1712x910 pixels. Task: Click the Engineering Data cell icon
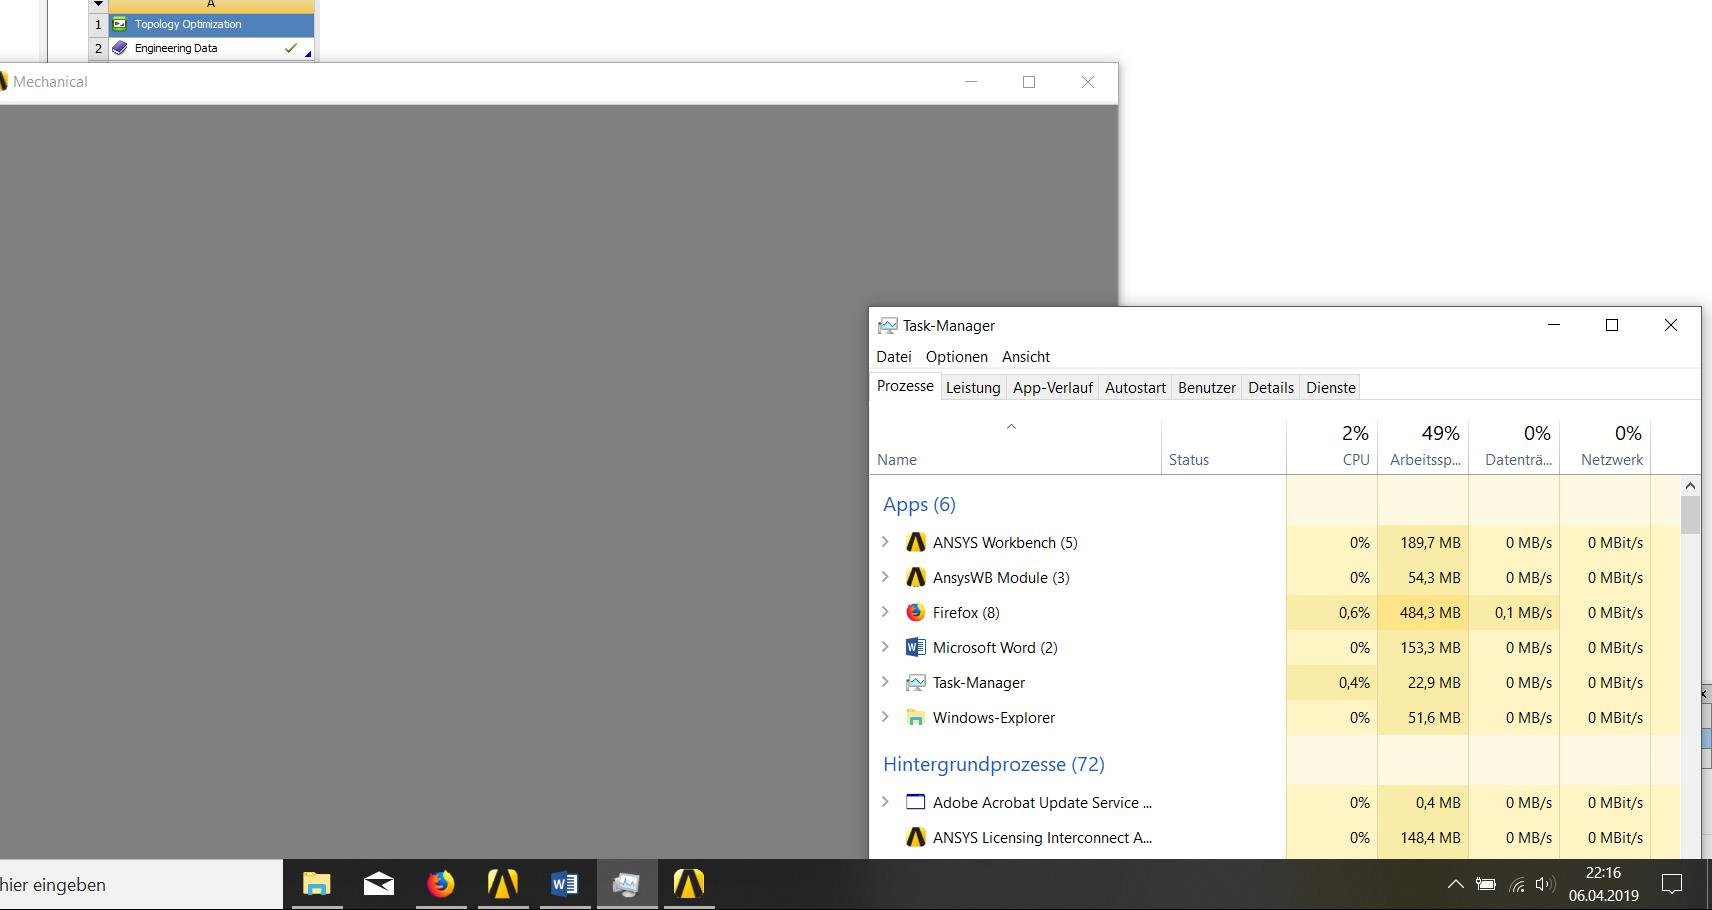click(120, 48)
